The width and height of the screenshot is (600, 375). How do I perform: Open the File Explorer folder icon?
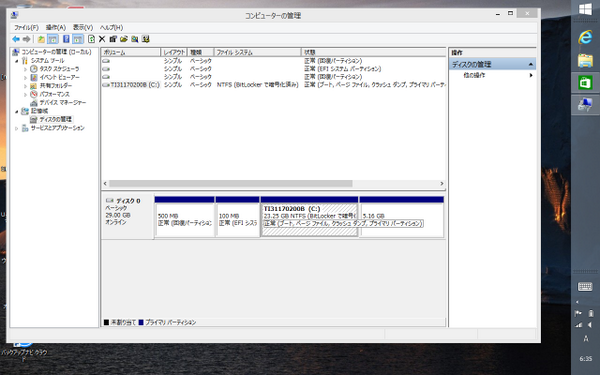(585, 60)
